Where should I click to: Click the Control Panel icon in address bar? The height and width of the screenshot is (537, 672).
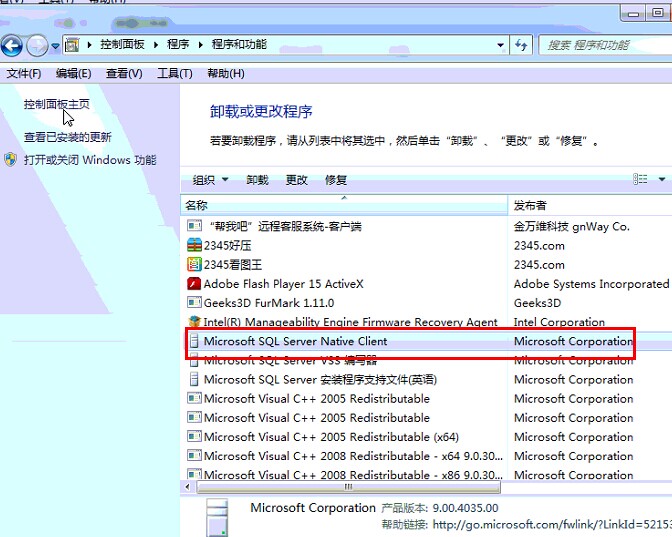tap(72, 45)
